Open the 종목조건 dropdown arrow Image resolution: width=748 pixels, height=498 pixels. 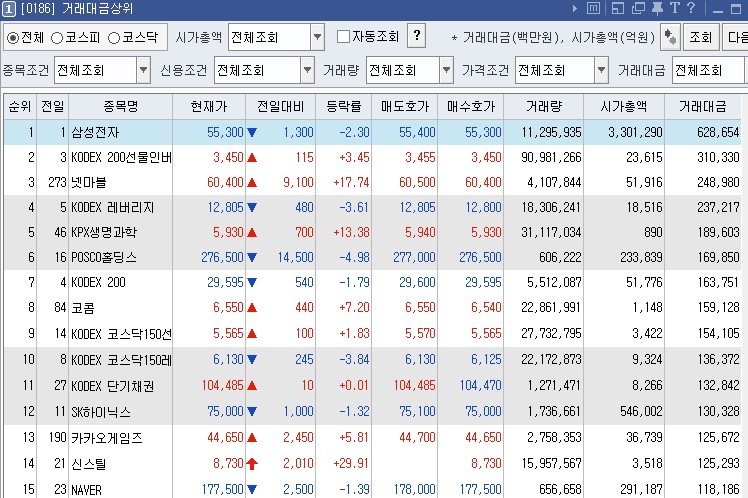[143, 70]
